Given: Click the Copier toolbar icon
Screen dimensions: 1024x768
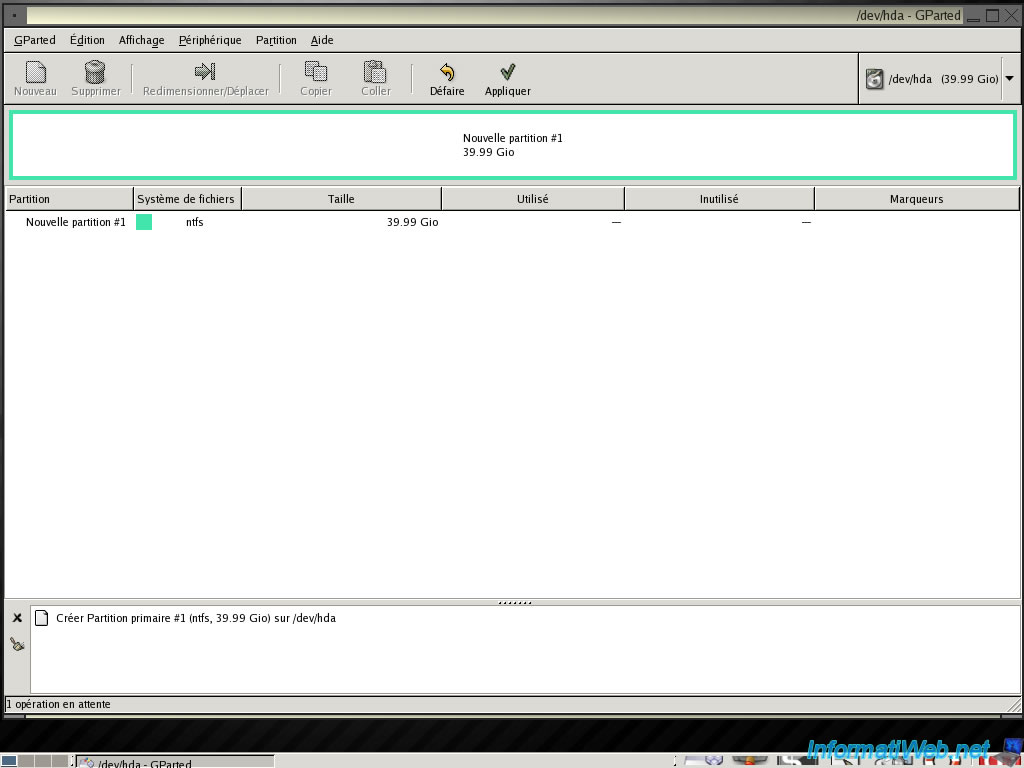Looking at the screenshot, I should tap(315, 71).
